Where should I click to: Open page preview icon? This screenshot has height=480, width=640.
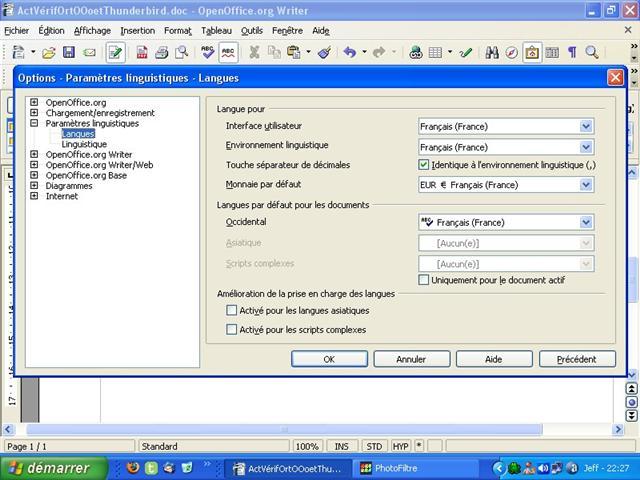coord(181,52)
